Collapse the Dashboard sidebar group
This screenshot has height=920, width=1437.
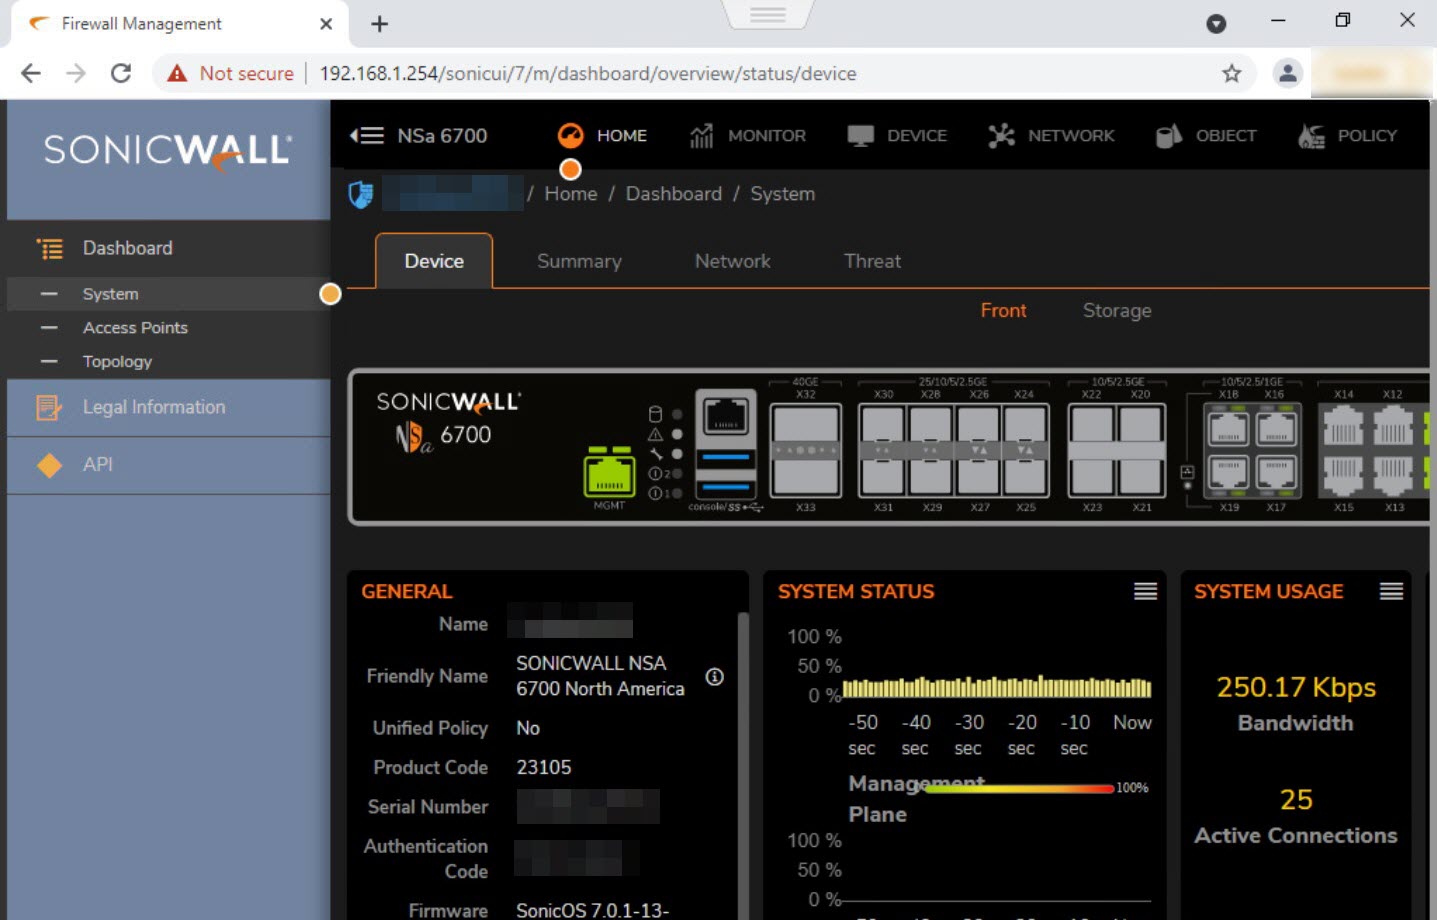(x=127, y=248)
